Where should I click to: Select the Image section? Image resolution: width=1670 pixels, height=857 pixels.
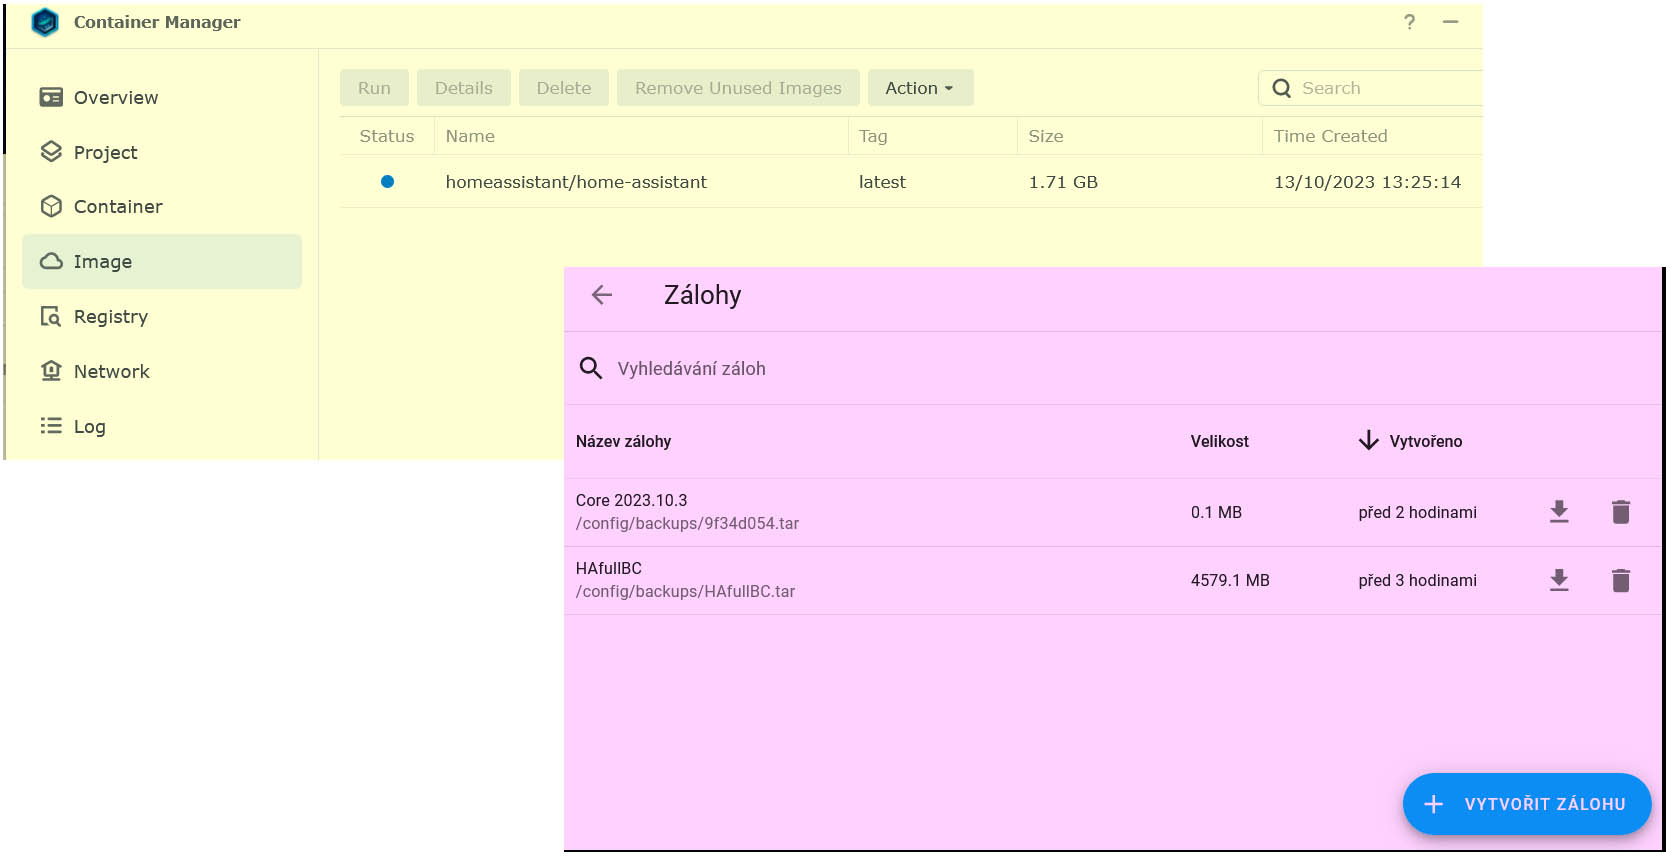coord(162,261)
